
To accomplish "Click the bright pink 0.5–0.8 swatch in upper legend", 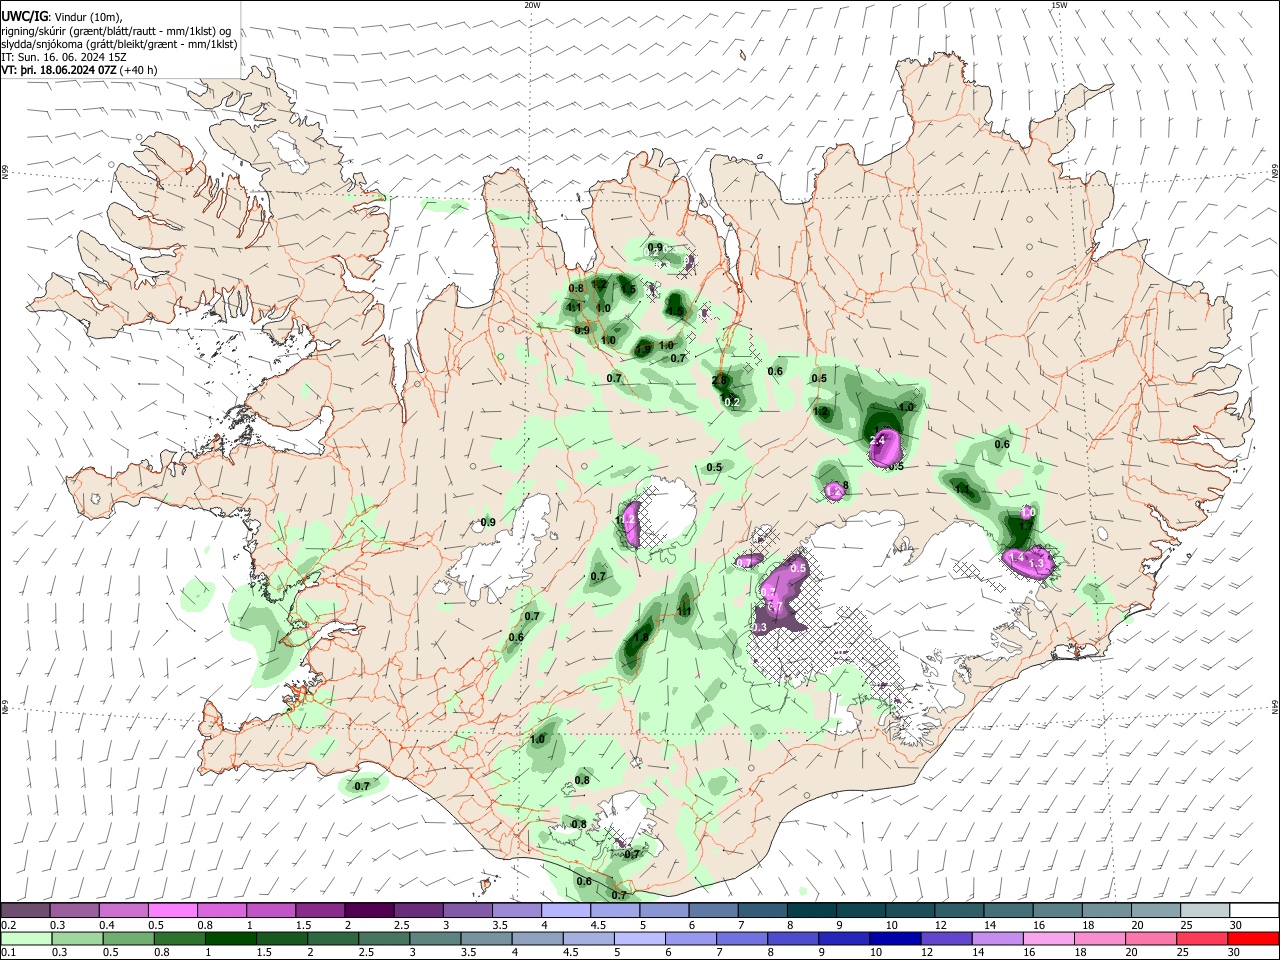I will [173, 911].
